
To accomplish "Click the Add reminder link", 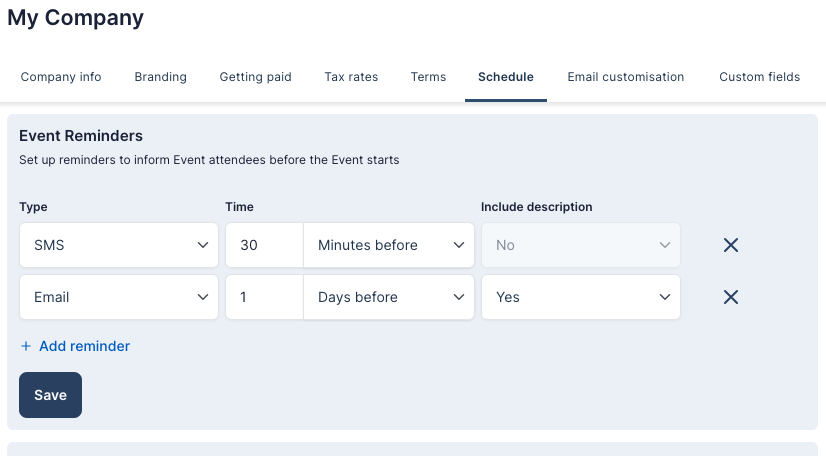I will pos(75,346).
